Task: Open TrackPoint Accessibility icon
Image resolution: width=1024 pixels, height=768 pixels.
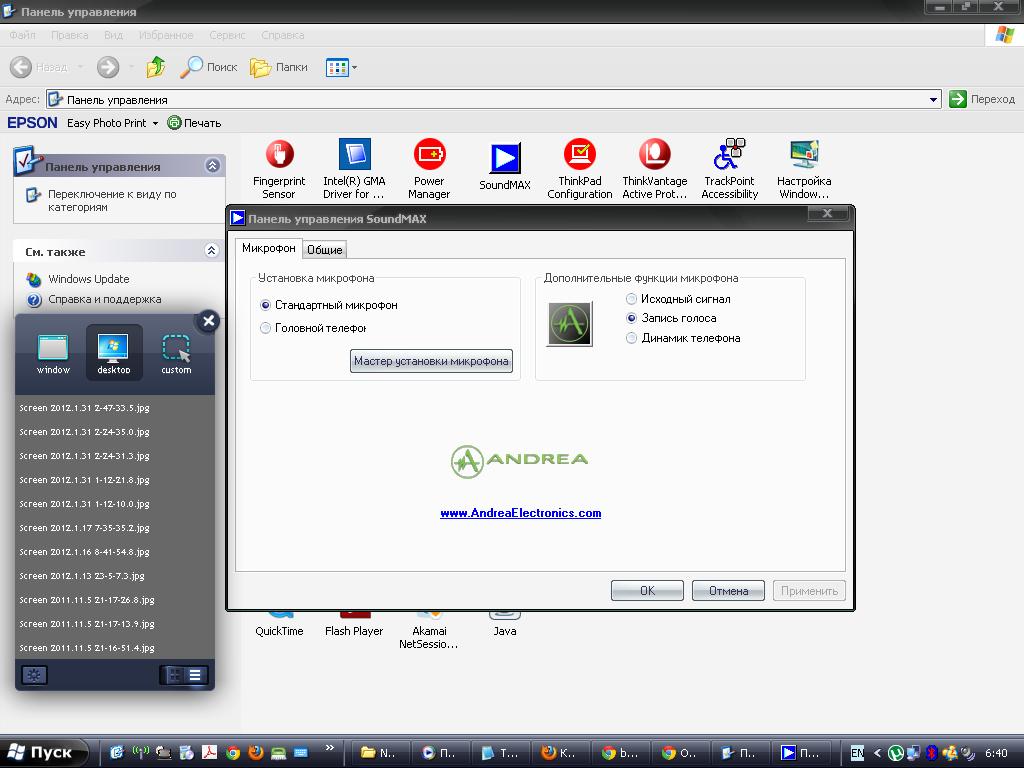Action: [729, 168]
